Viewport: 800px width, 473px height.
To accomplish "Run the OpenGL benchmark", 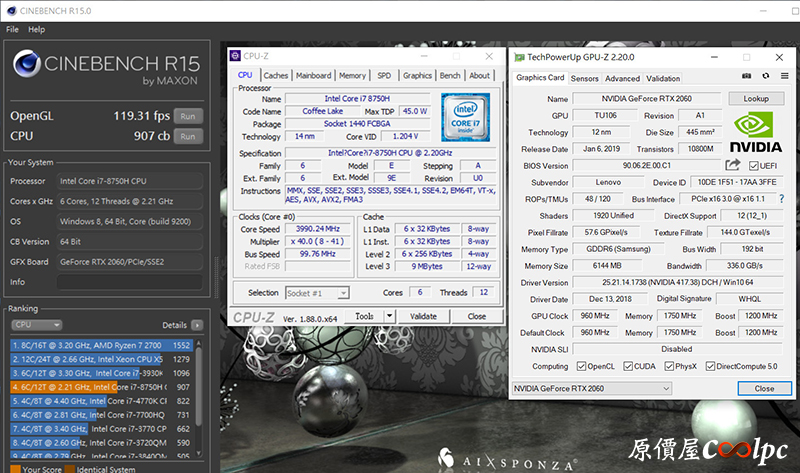I will click(x=188, y=116).
